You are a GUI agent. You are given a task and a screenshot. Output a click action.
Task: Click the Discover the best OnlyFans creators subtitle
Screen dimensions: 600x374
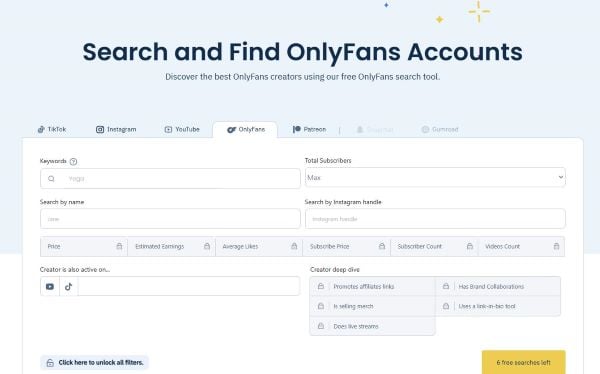(302, 77)
